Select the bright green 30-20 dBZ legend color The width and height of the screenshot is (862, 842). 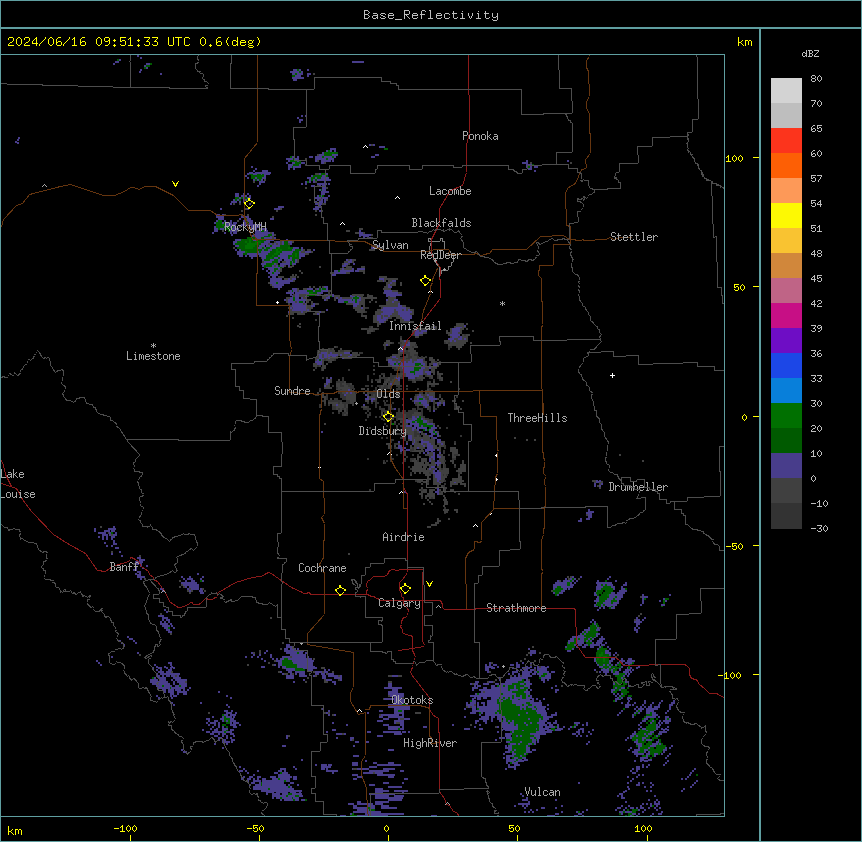pyautogui.click(x=786, y=416)
